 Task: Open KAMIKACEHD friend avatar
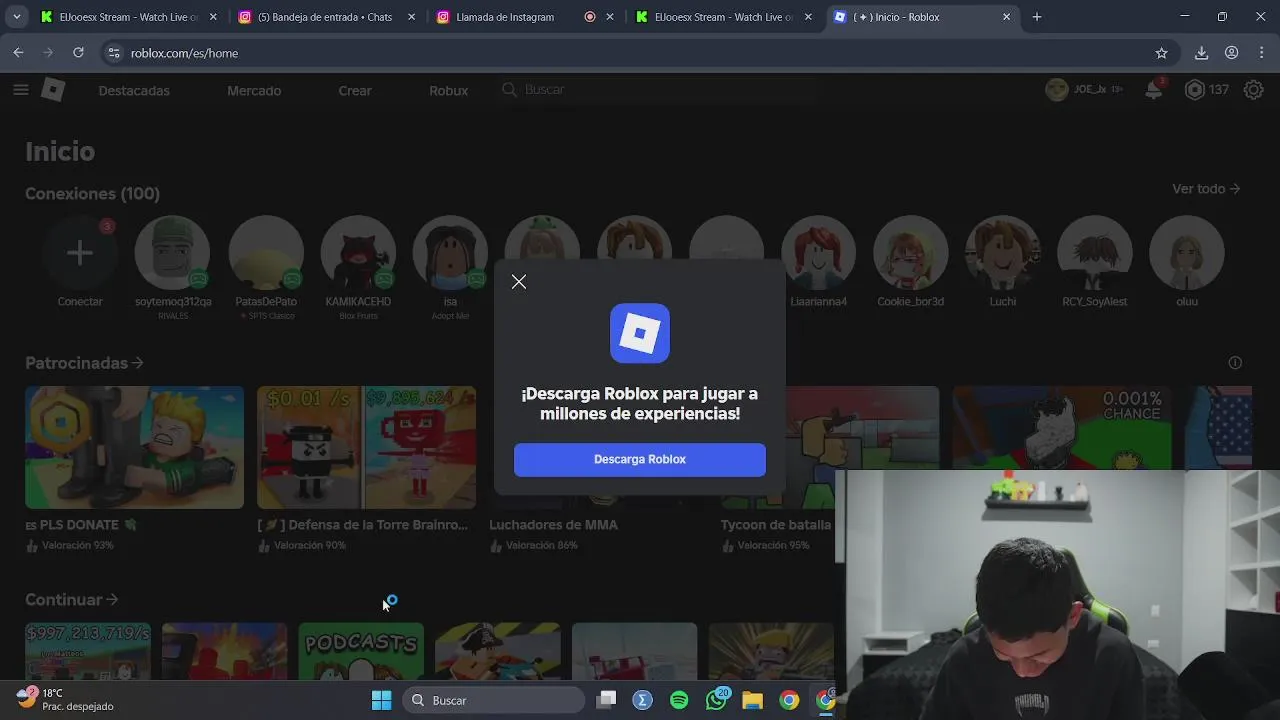tap(358, 253)
